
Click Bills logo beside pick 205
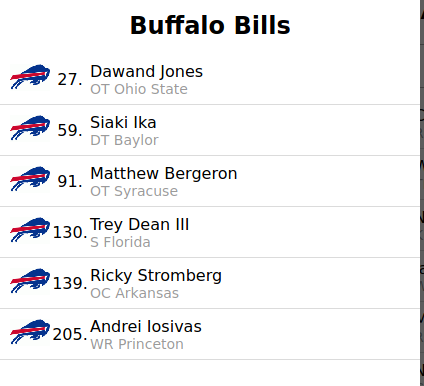pyautogui.click(x=30, y=332)
